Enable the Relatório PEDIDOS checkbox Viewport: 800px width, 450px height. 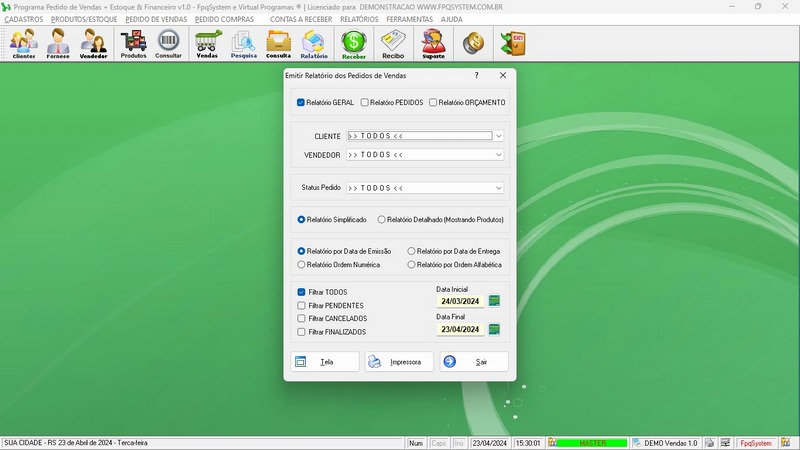(365, 102)
